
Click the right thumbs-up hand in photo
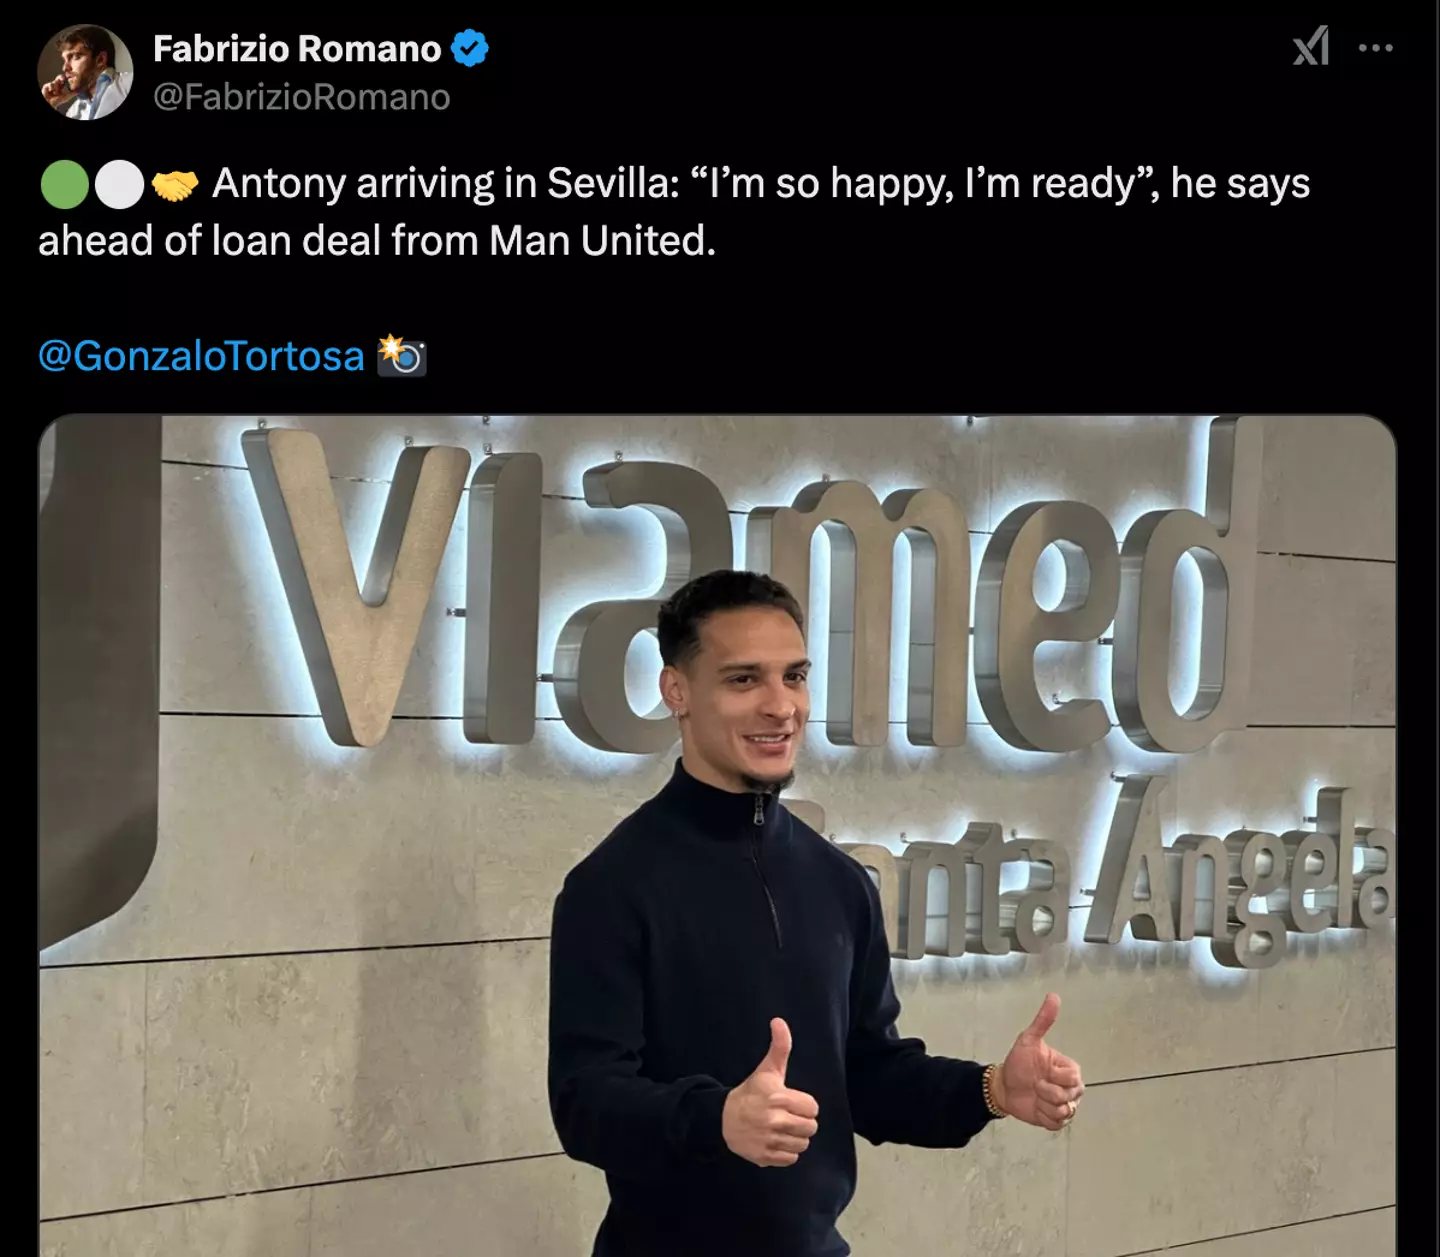(1040, 1063)
